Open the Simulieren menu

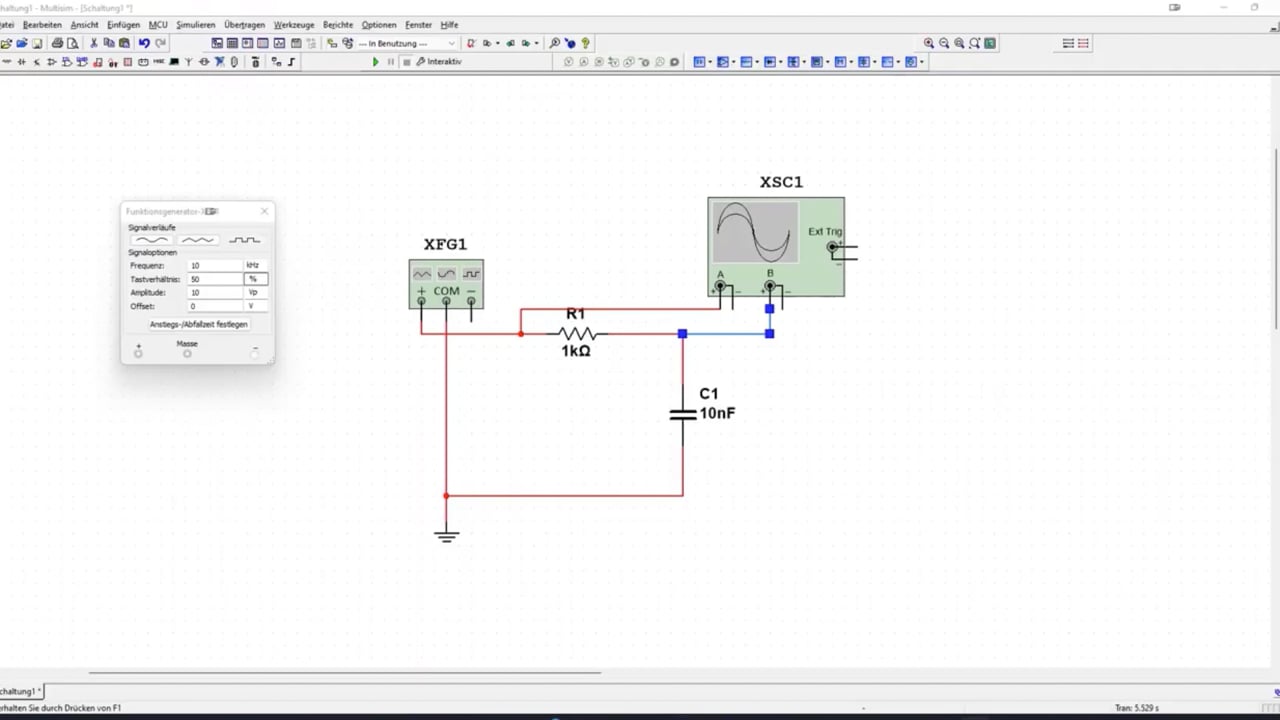(x=195, y=24)
